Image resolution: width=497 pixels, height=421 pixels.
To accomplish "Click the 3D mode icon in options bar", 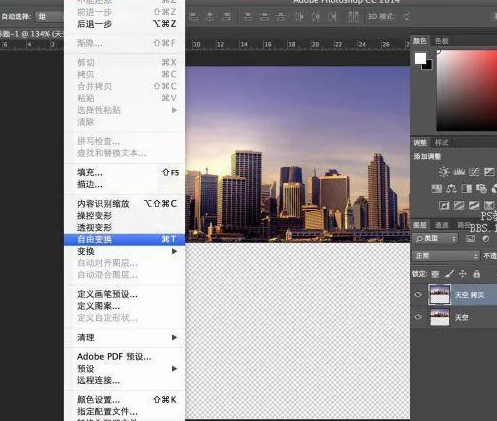I will tap(407, 16).
